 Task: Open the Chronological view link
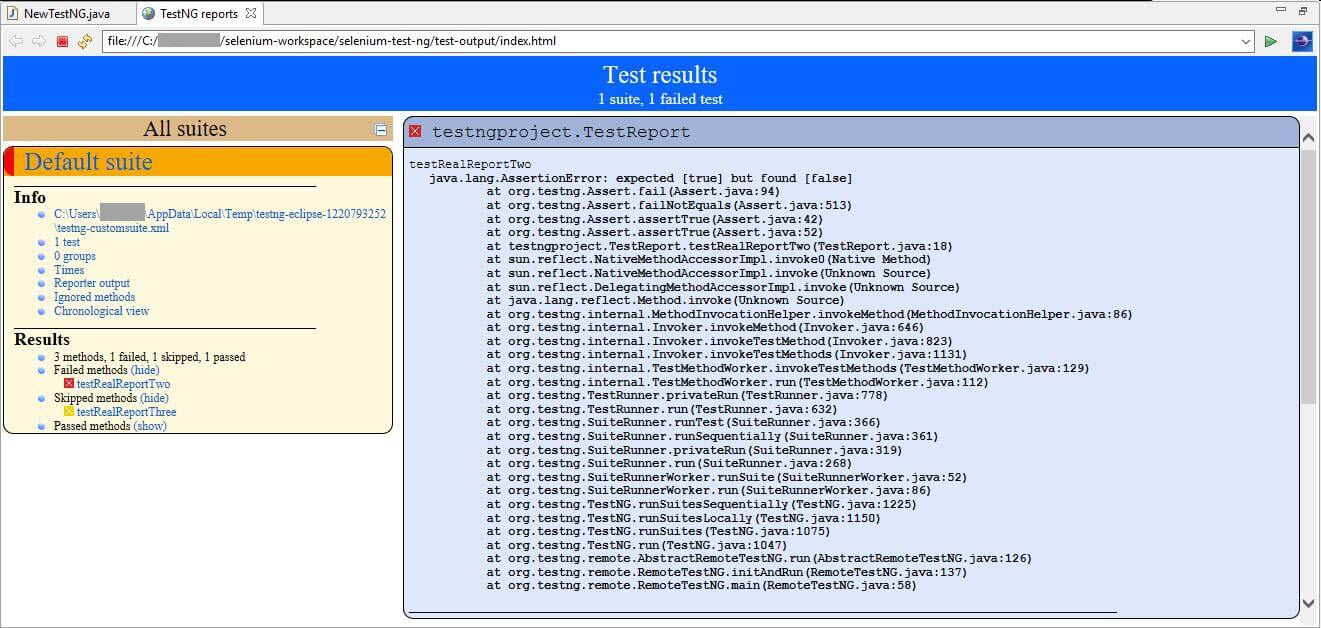[101, 311]
